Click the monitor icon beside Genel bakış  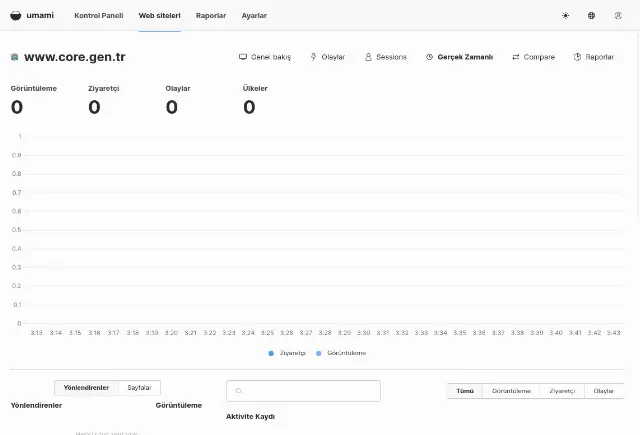pyautogui.click(x=243, y=57)
